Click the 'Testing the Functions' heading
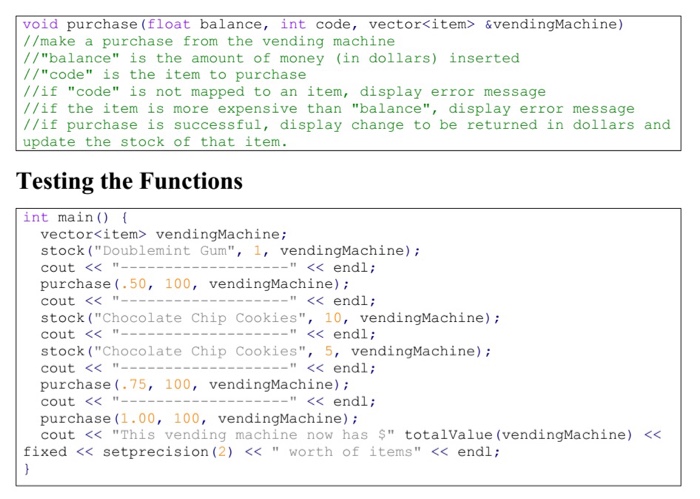The width and height of the screenshot is (700, 499). [129, 181]
